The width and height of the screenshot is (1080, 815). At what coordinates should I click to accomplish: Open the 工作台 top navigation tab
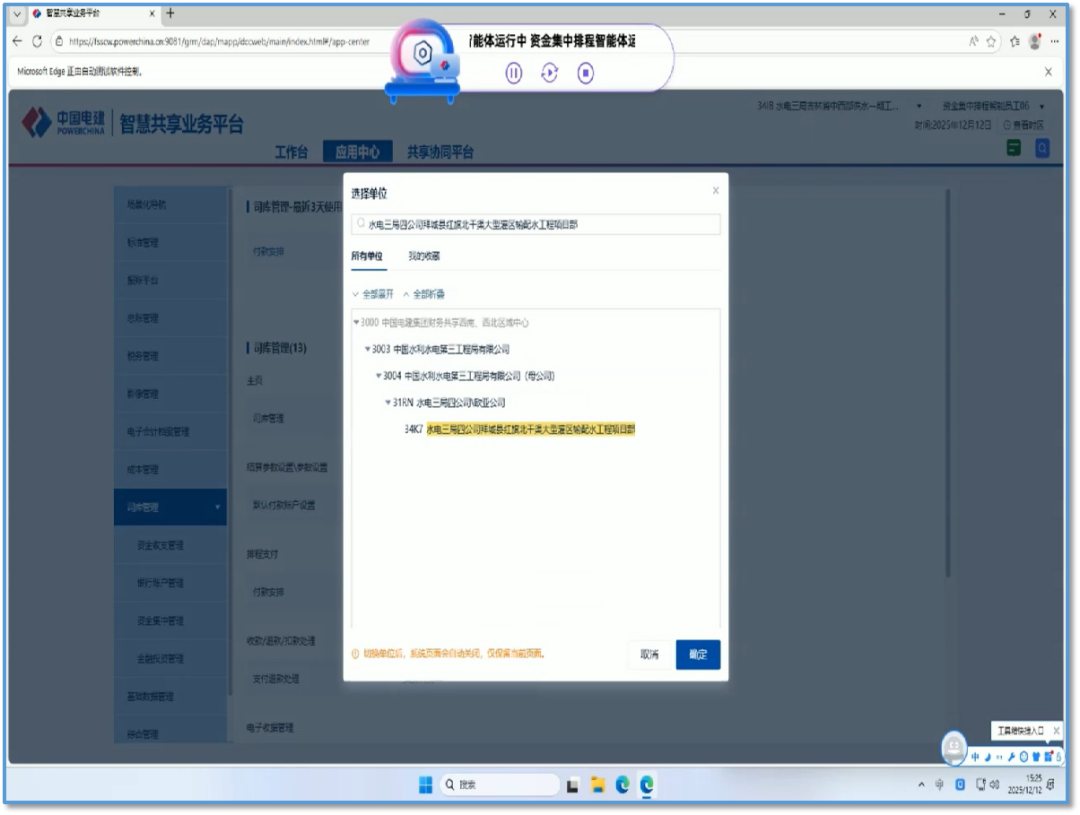(291, 152)
